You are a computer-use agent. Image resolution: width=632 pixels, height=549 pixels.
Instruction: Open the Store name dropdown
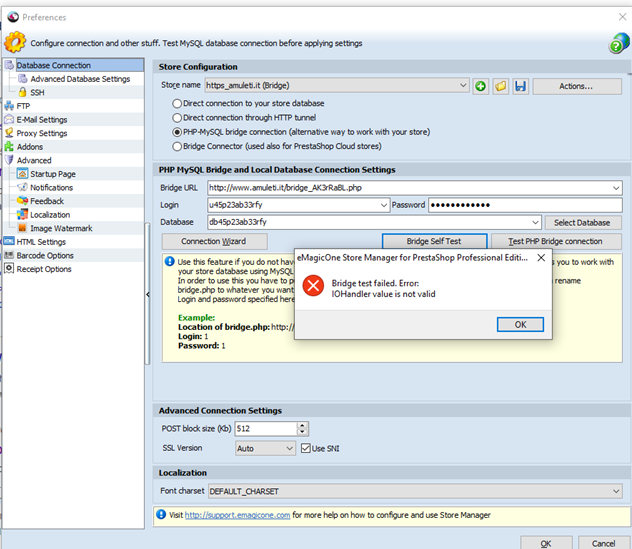(x=463, y=85)
